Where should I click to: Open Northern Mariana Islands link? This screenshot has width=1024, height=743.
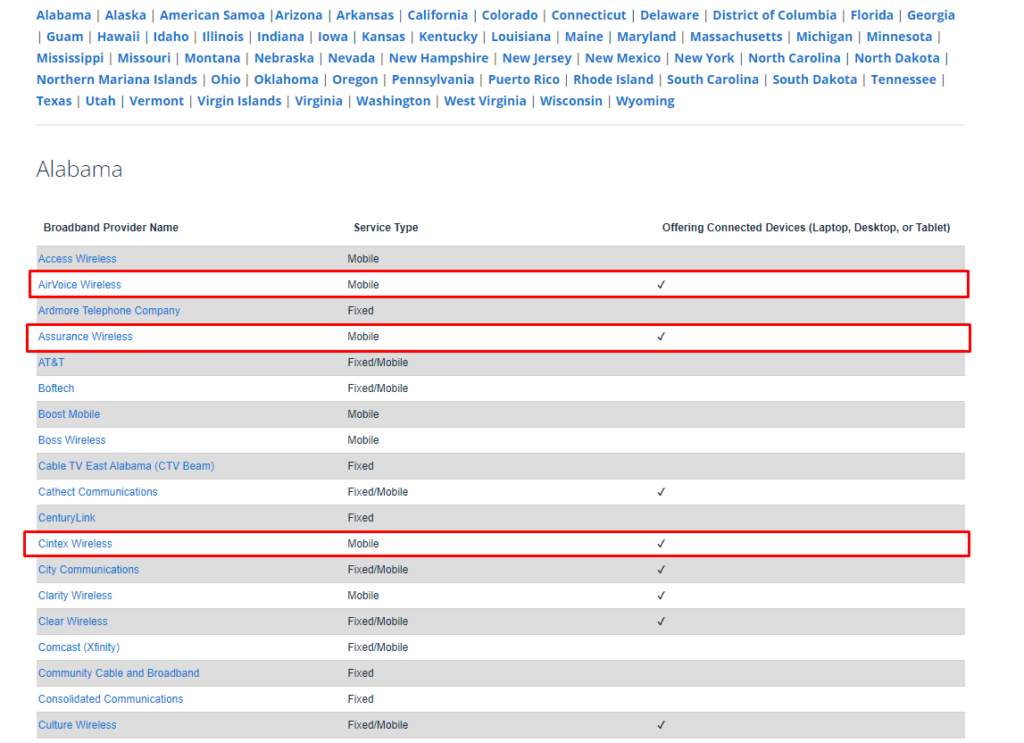point(116,80)
